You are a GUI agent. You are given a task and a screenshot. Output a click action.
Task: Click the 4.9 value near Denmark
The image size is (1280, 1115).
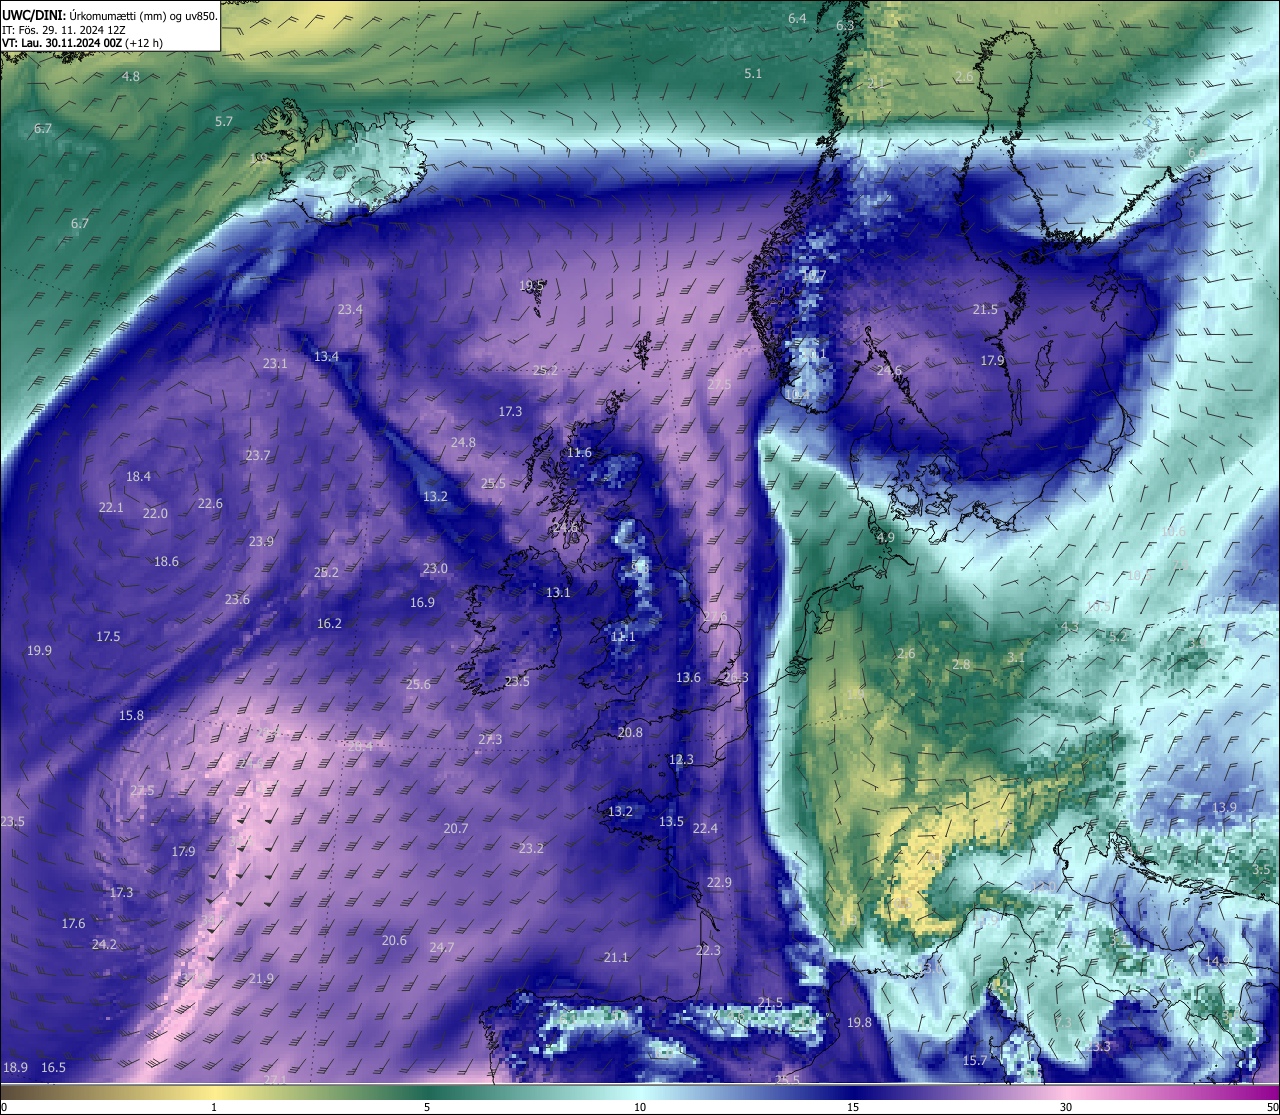tap(886, 538)
